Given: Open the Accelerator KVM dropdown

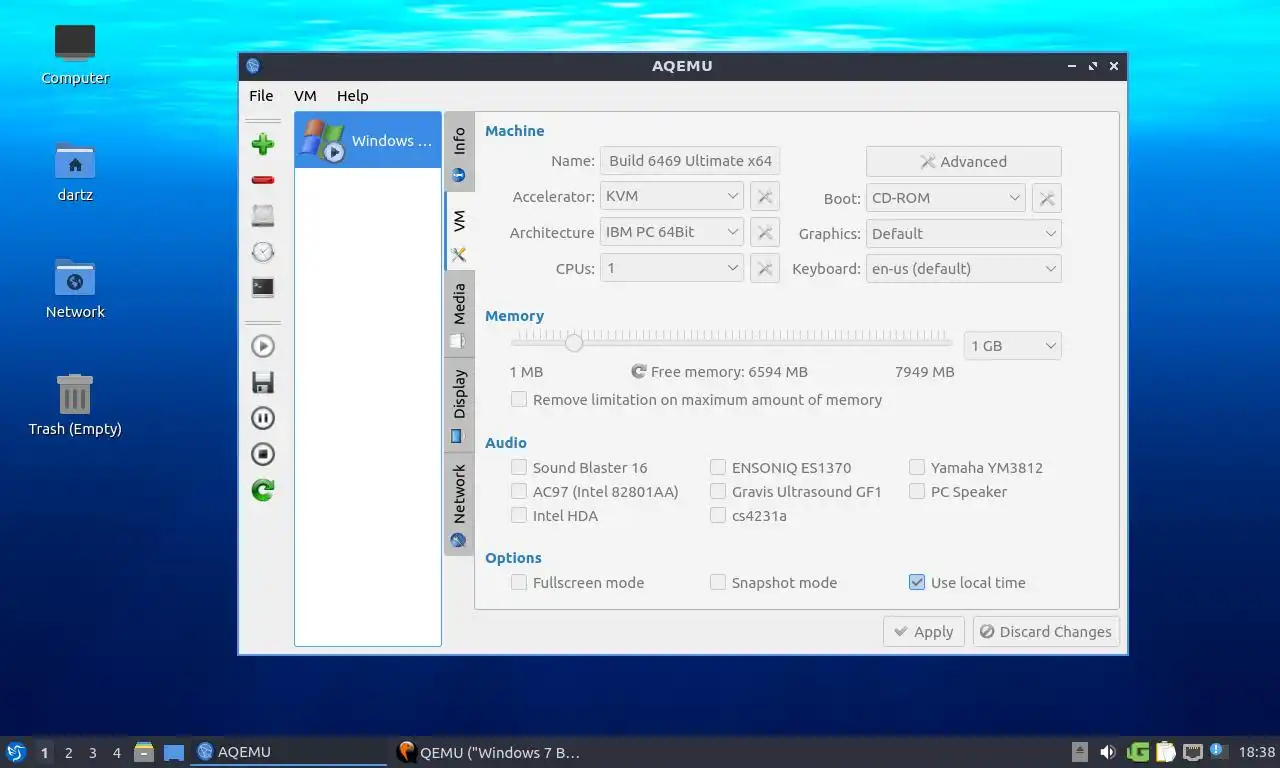Looking at the screenshot, I should (x=672, y=197).
